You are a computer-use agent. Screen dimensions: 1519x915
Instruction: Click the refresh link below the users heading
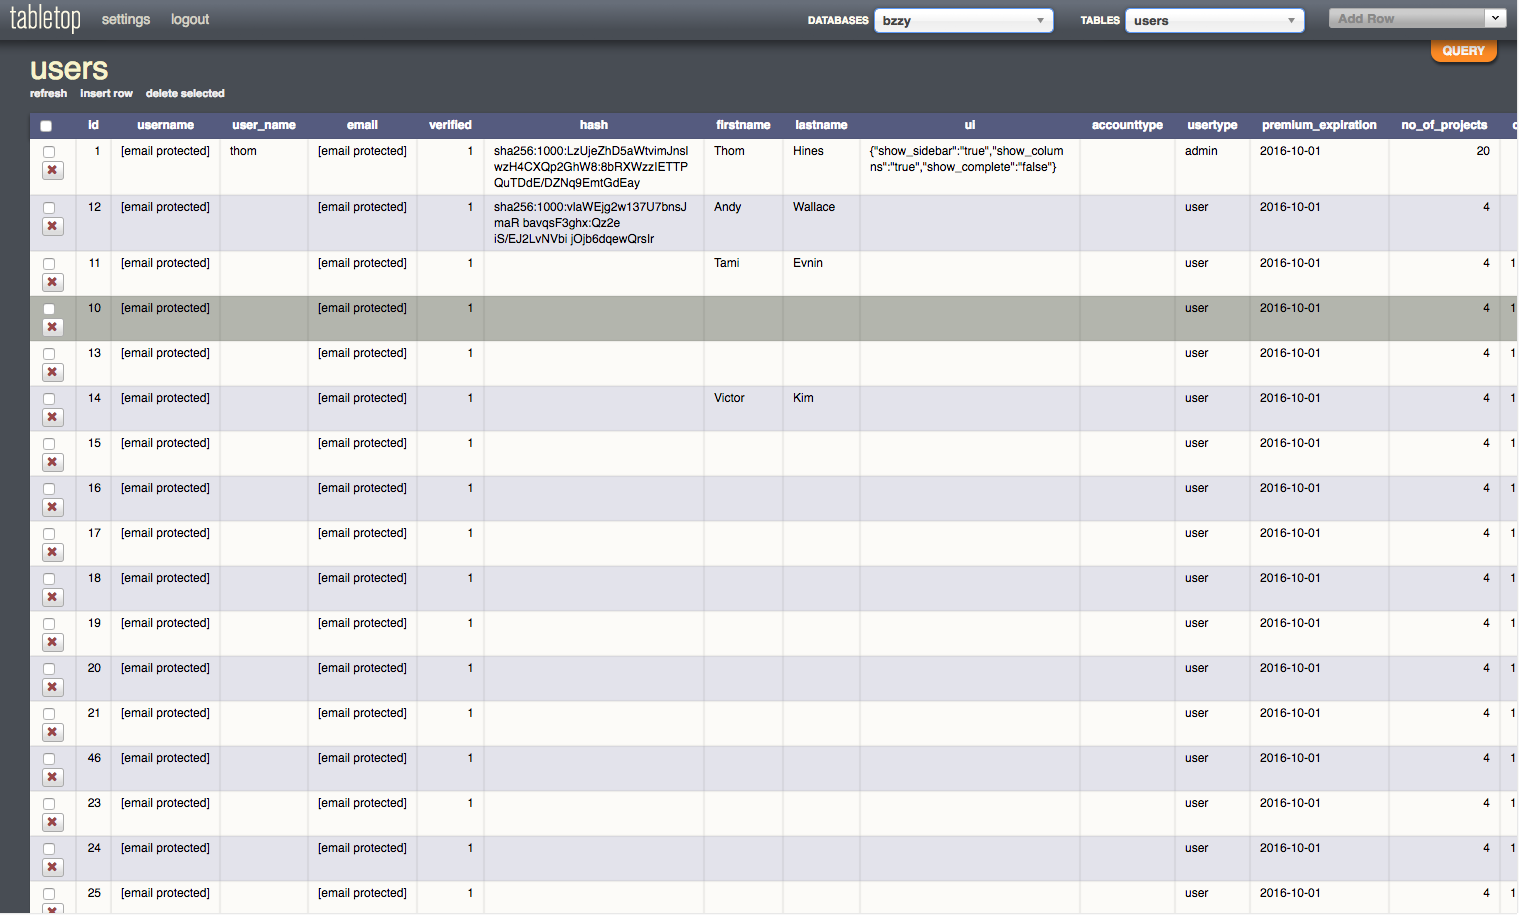click(x=48, y=93)
